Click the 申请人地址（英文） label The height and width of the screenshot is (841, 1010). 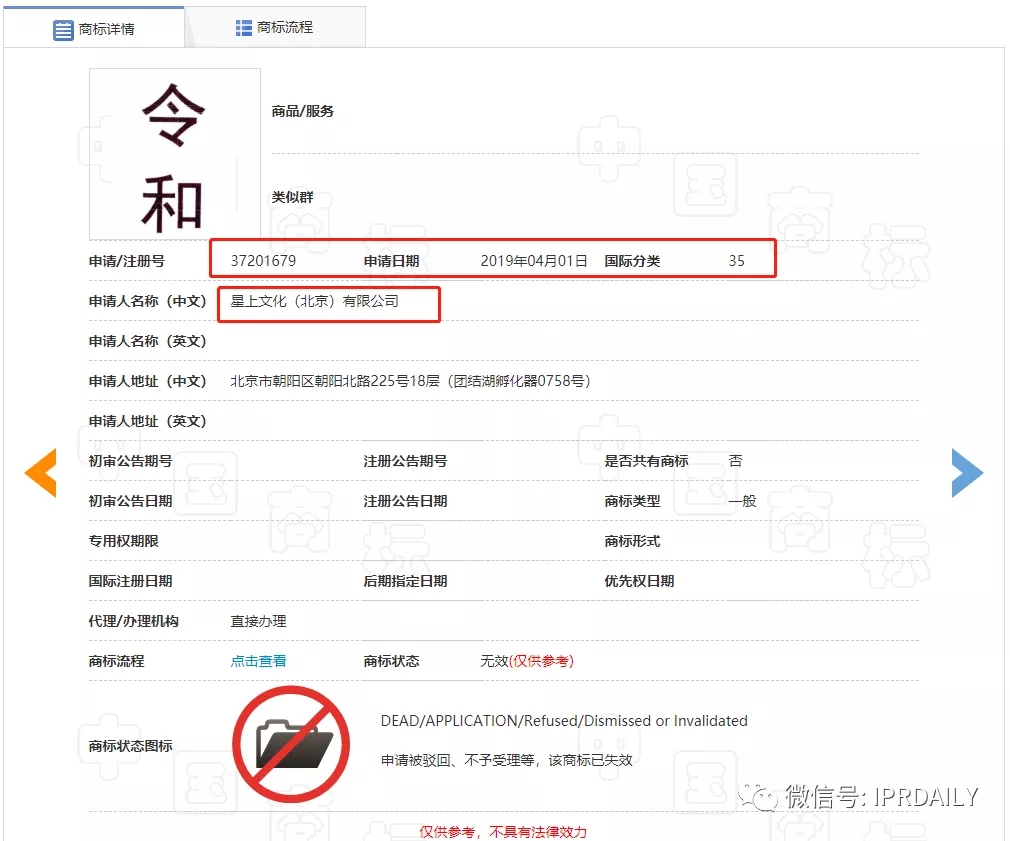[148, 421]
